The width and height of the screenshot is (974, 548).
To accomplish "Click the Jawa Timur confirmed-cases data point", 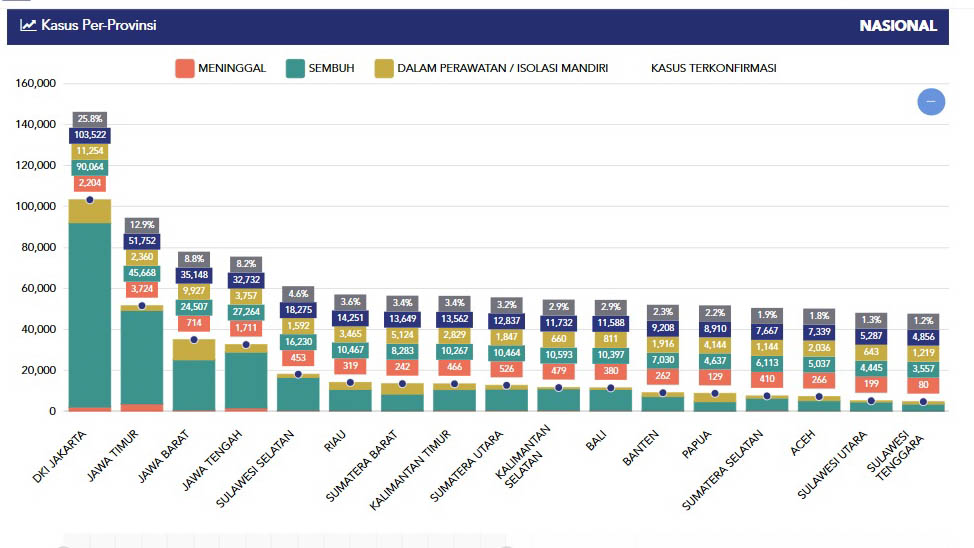I will [x=142, y=306].
